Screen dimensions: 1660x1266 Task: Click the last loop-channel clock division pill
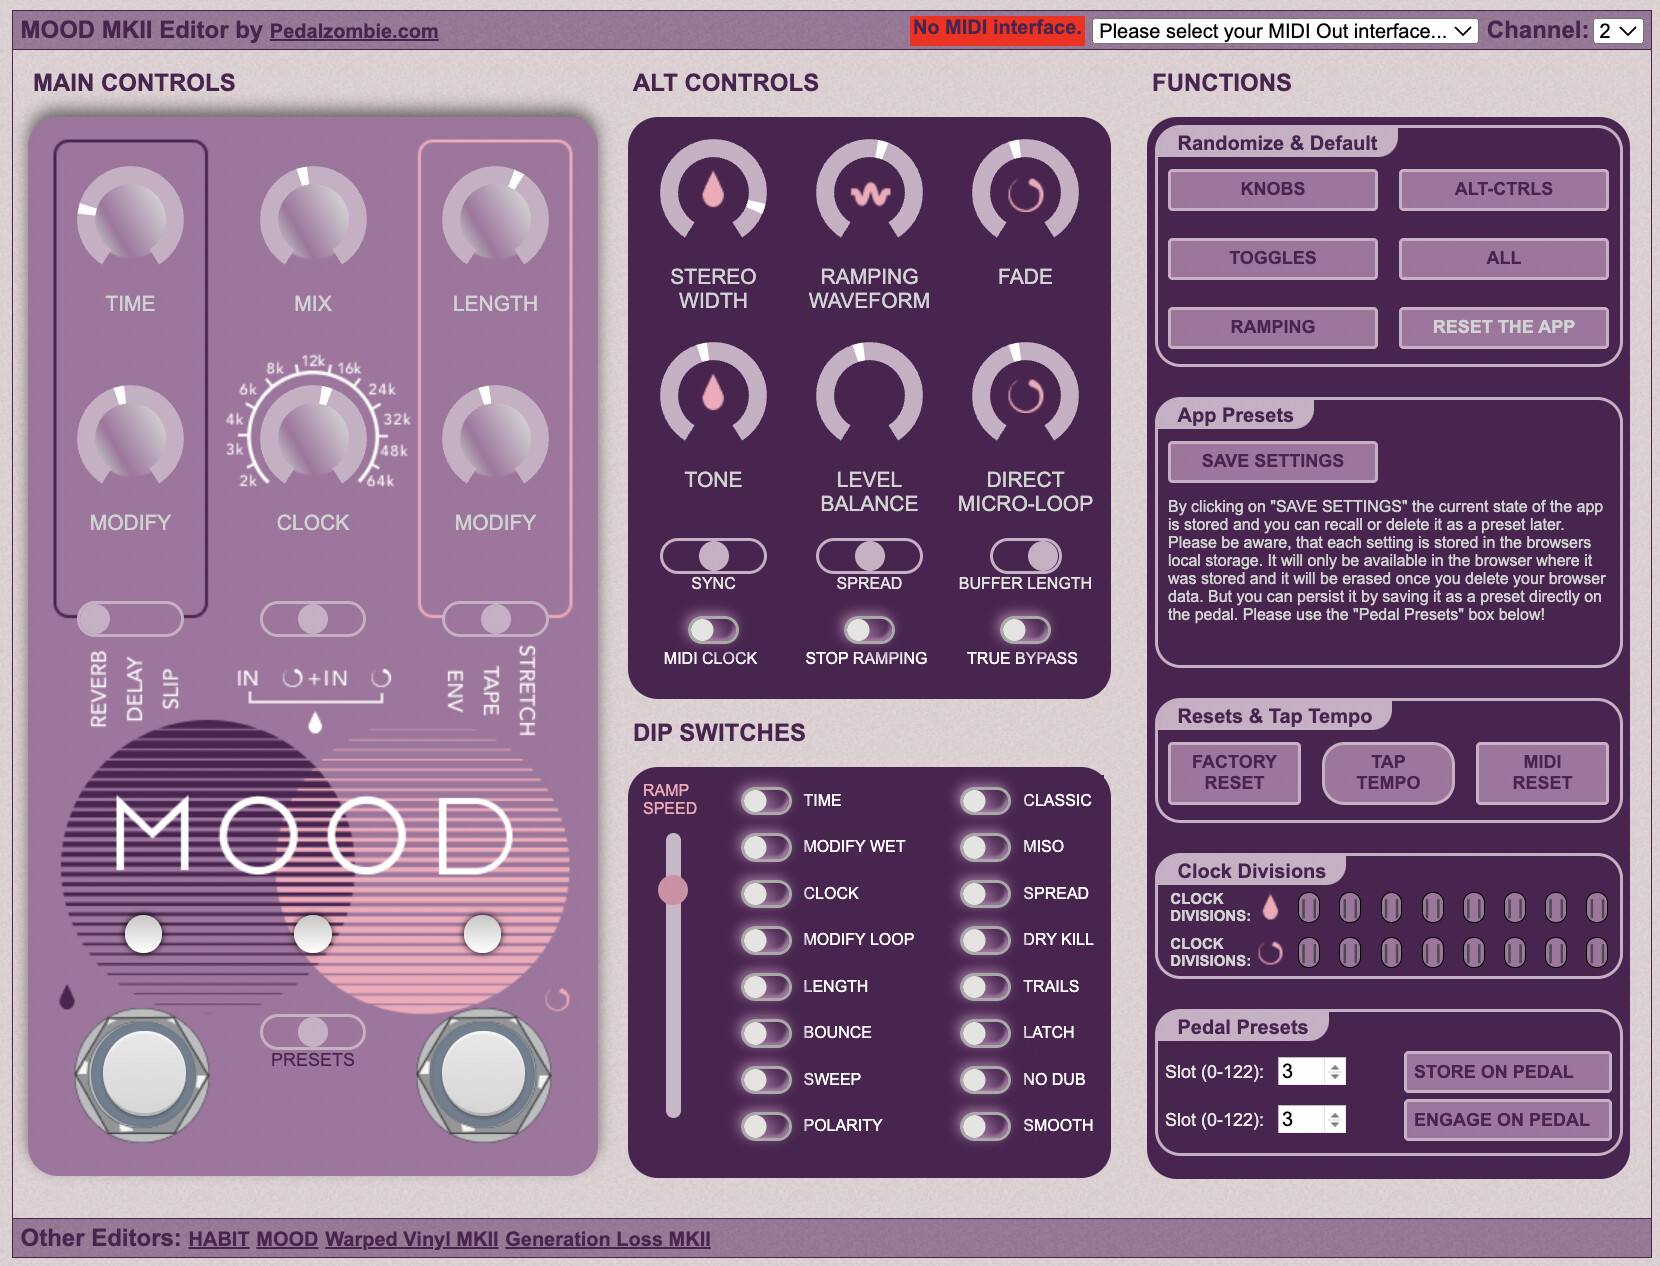[1597, 952]
